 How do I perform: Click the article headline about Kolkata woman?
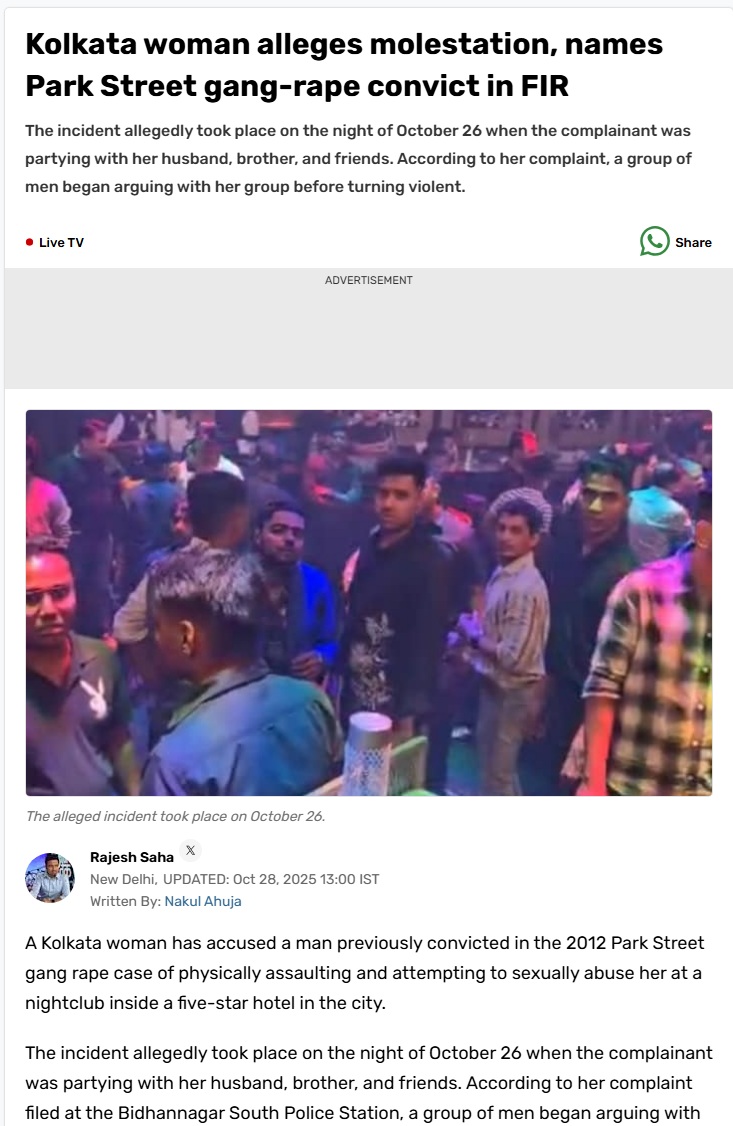[x=344, y=65]
